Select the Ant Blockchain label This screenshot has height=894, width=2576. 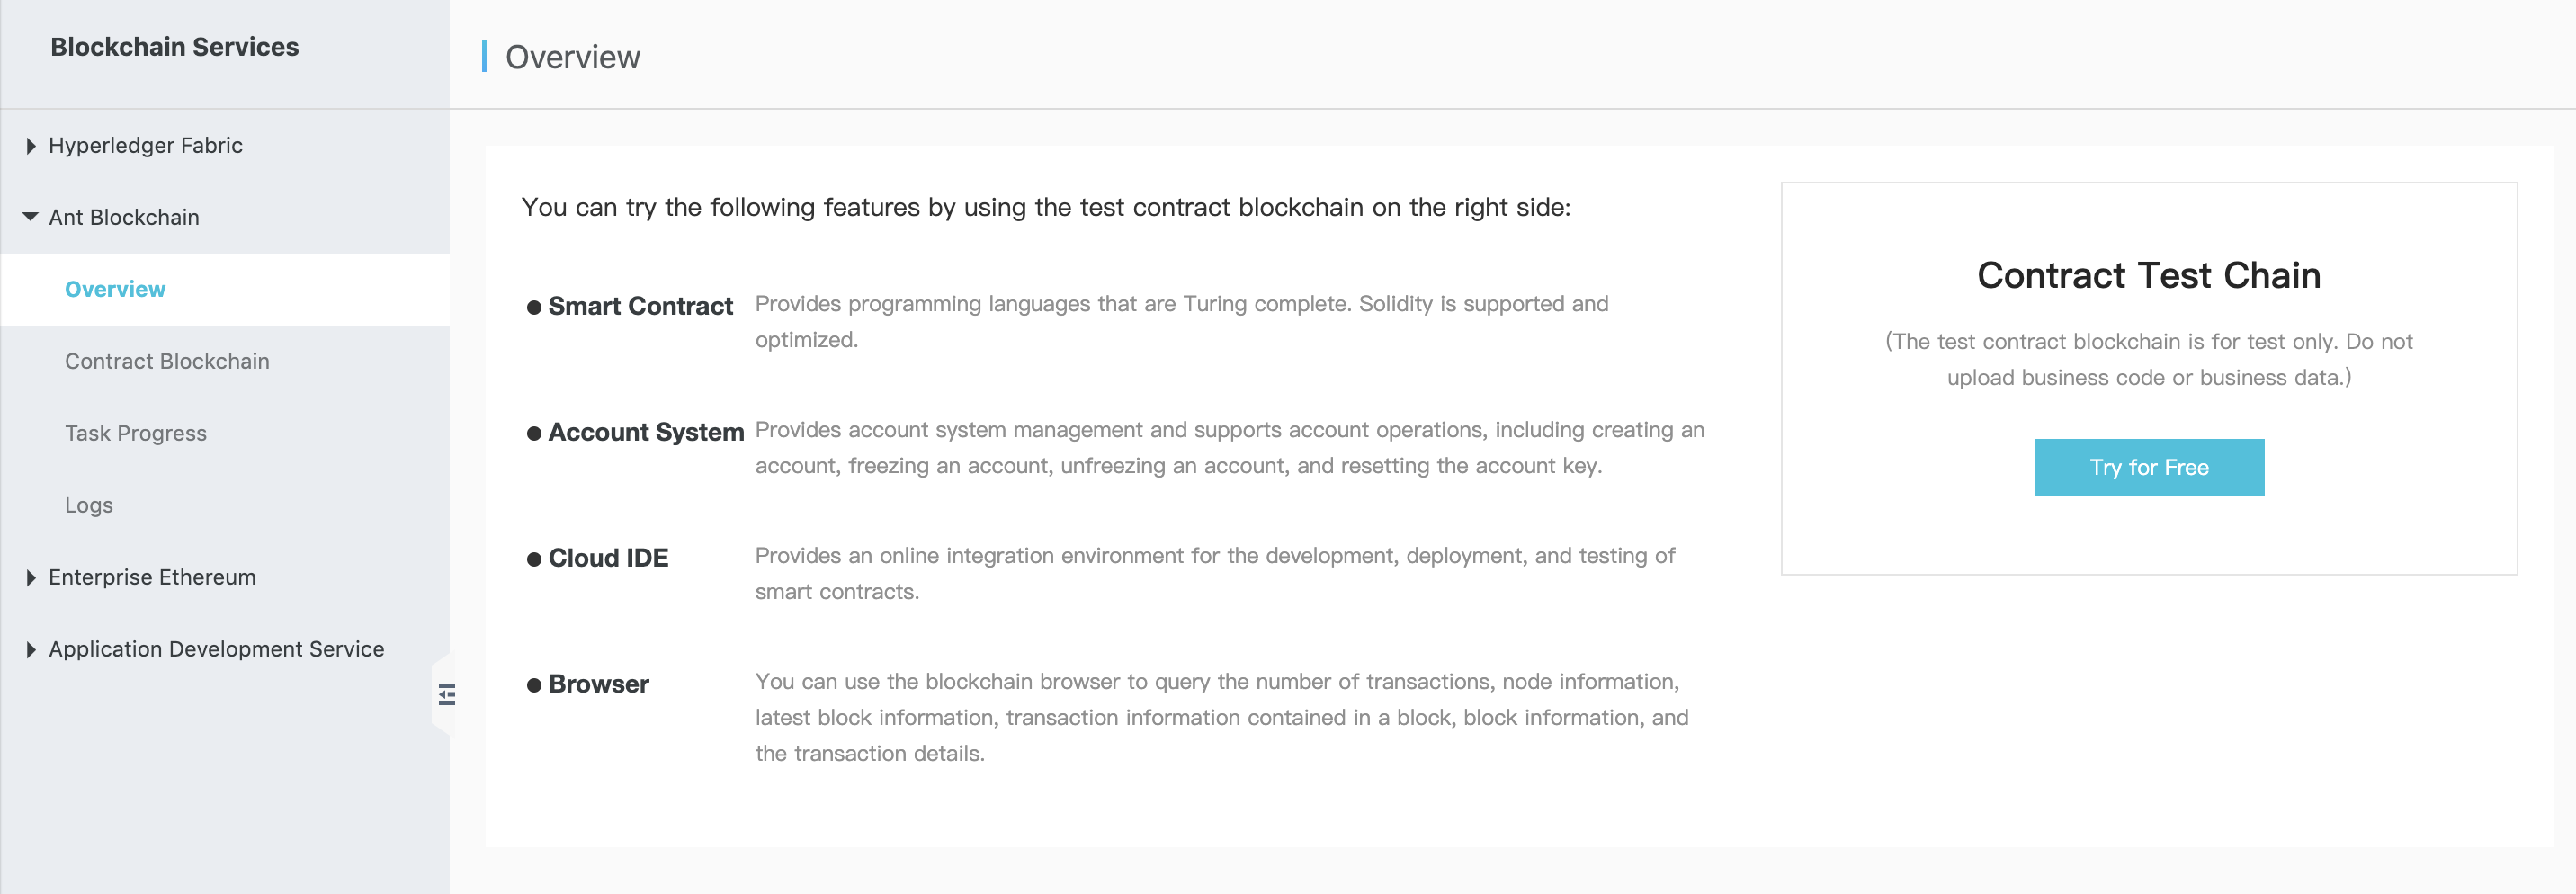(x=124, y=217)
